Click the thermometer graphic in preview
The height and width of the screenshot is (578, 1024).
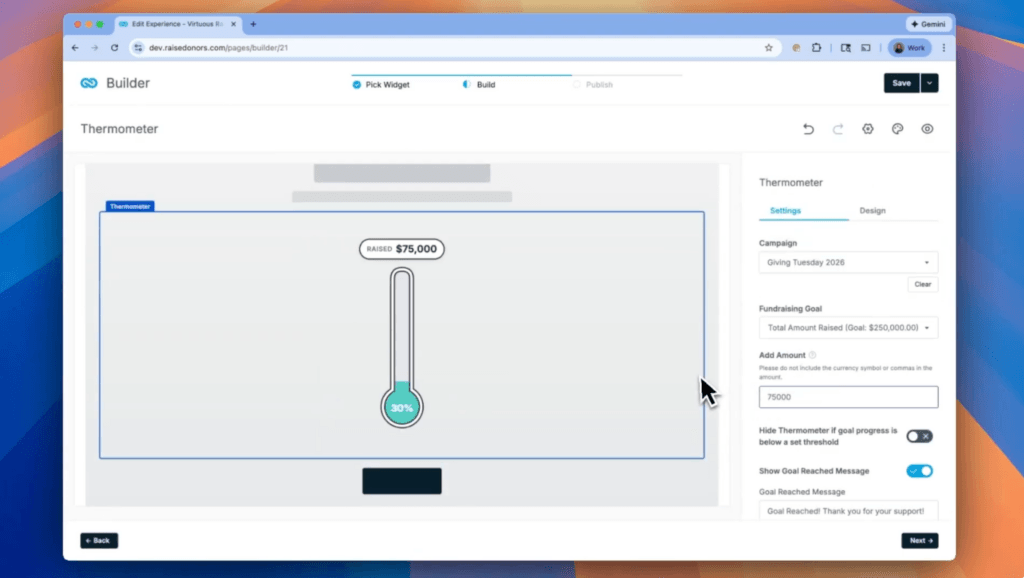(402, 348)
